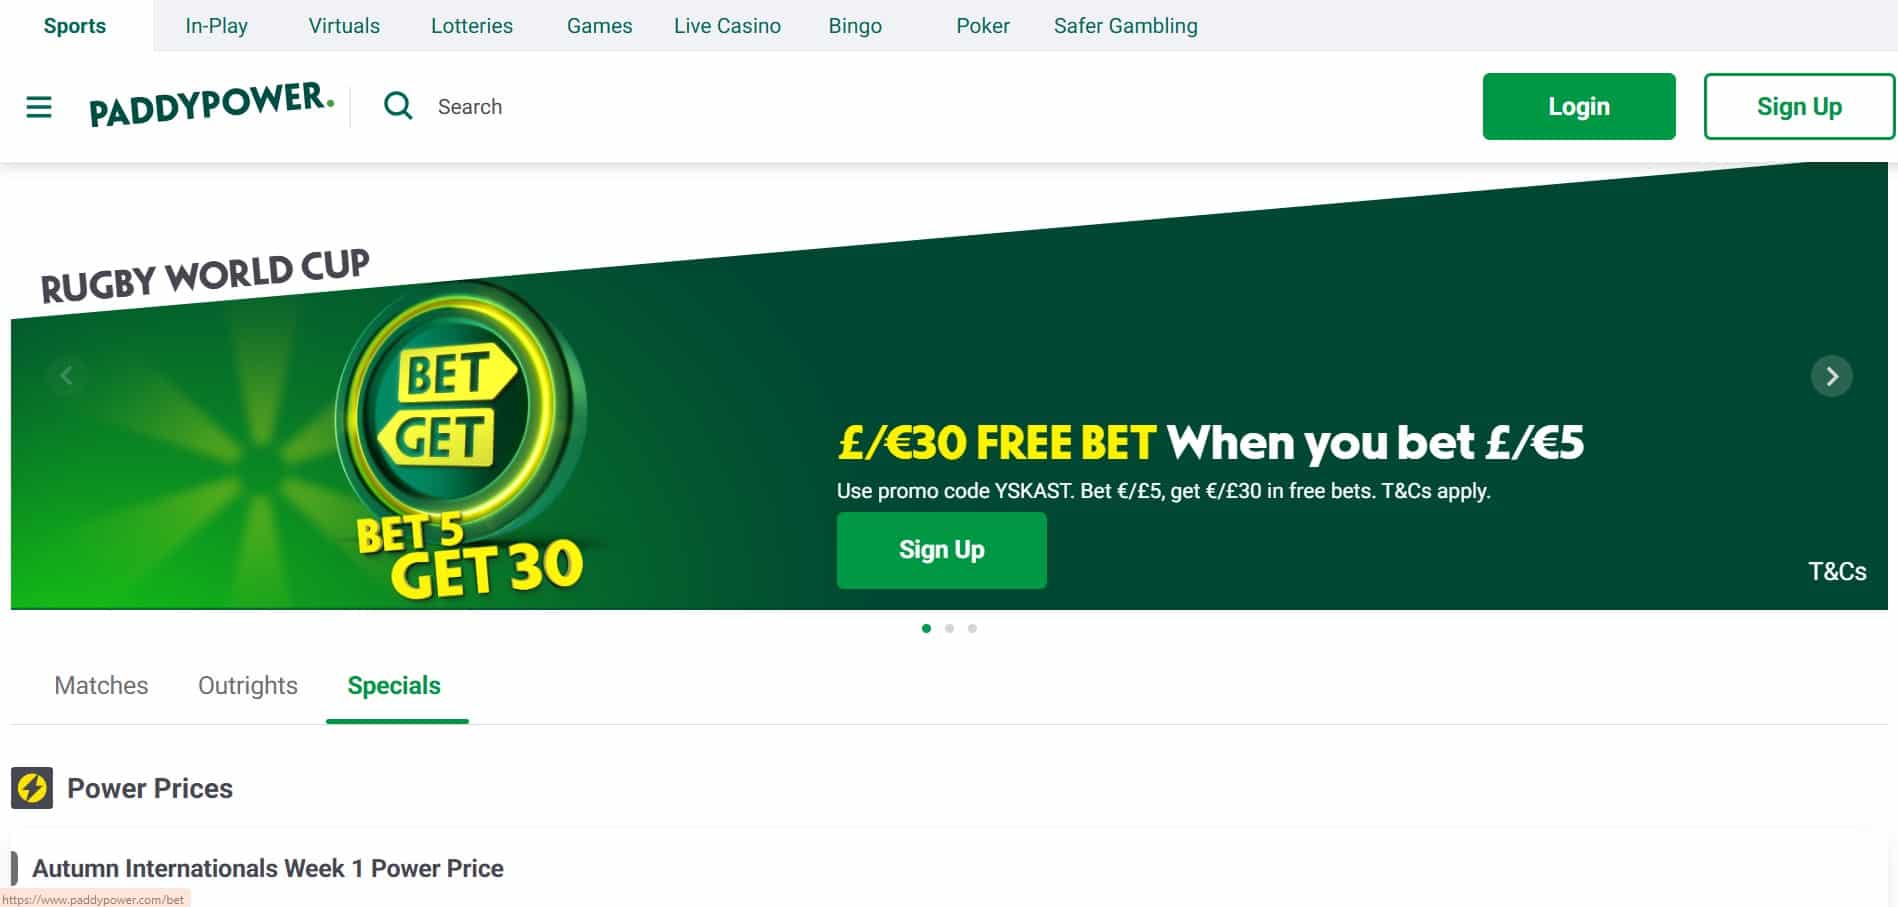Click the Paddy Power logo
1898x907 pixels.
click(x=211, y=104)
